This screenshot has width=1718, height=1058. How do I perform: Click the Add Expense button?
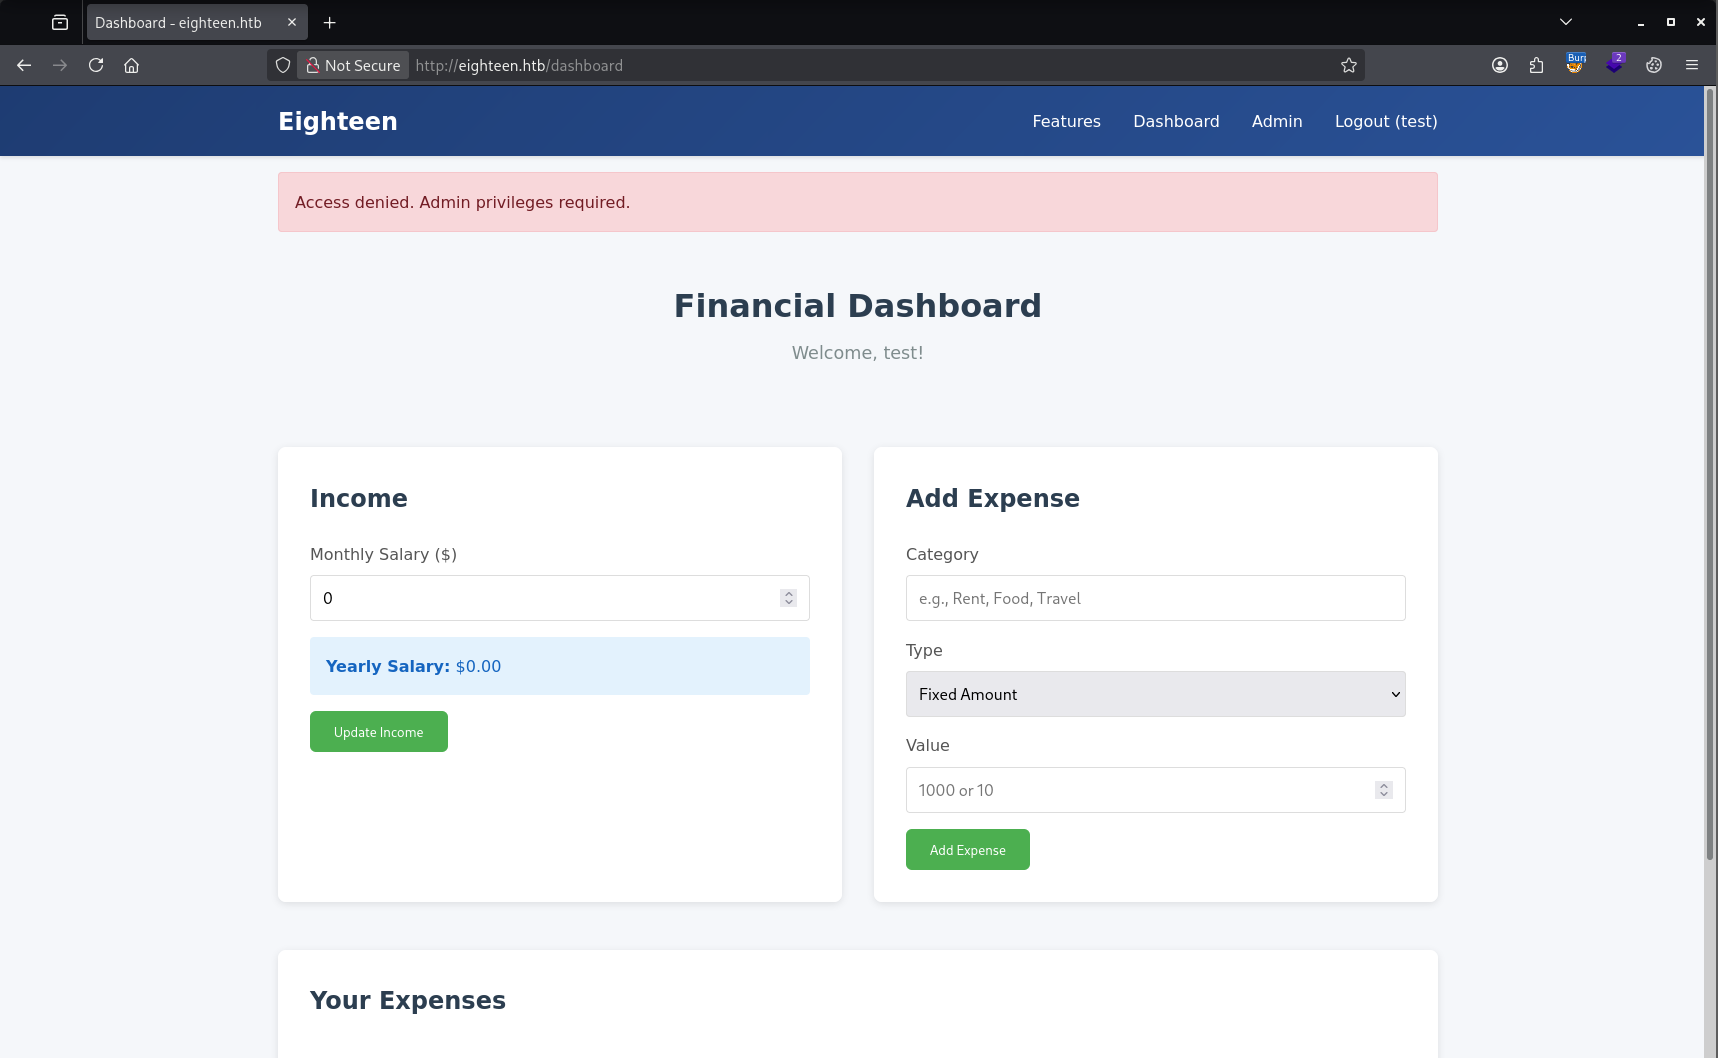(x=968, y=850)
